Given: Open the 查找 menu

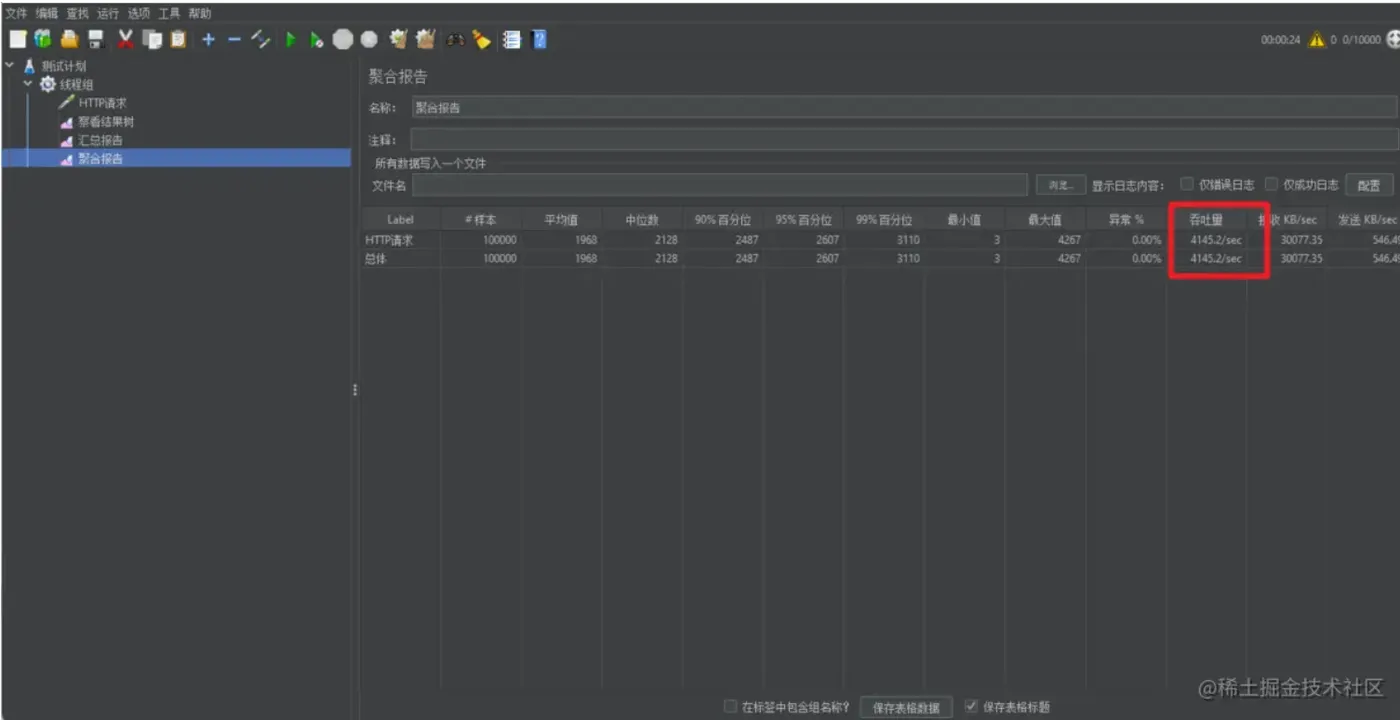Looking at the screenshot, I should pyautogui.click(x=77, y=13).
